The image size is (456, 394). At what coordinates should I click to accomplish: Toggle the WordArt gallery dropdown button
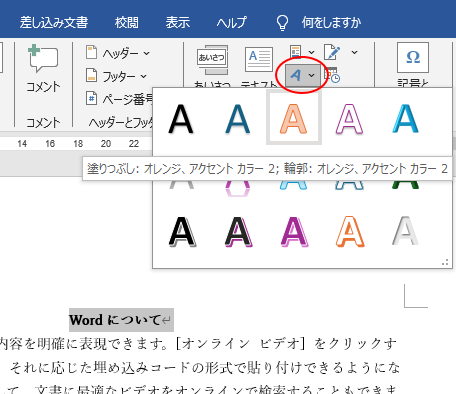click(x=302, y=75)
